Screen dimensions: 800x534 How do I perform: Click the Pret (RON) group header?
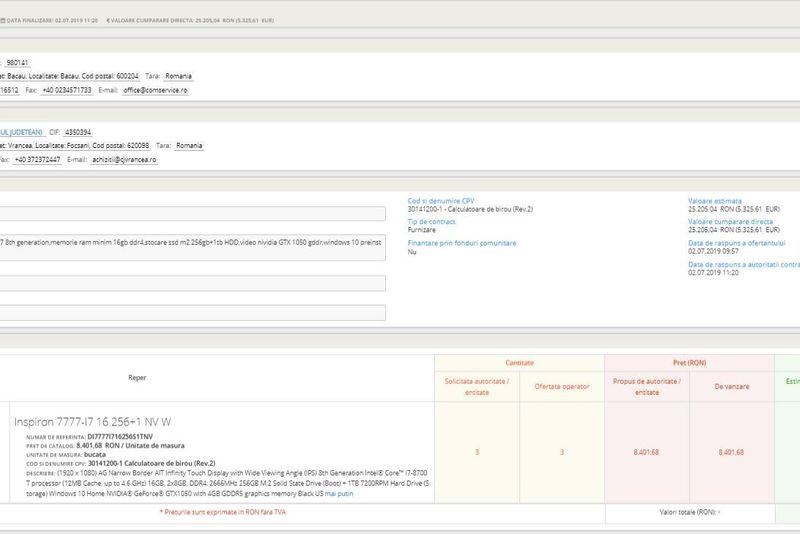tap(688, 363)
